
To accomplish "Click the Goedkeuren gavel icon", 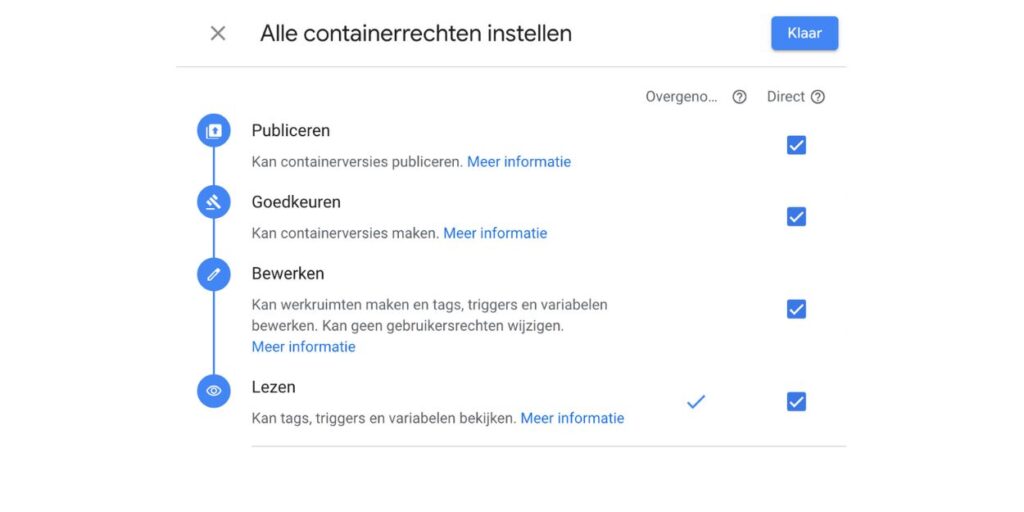I will tap(213, 202).
